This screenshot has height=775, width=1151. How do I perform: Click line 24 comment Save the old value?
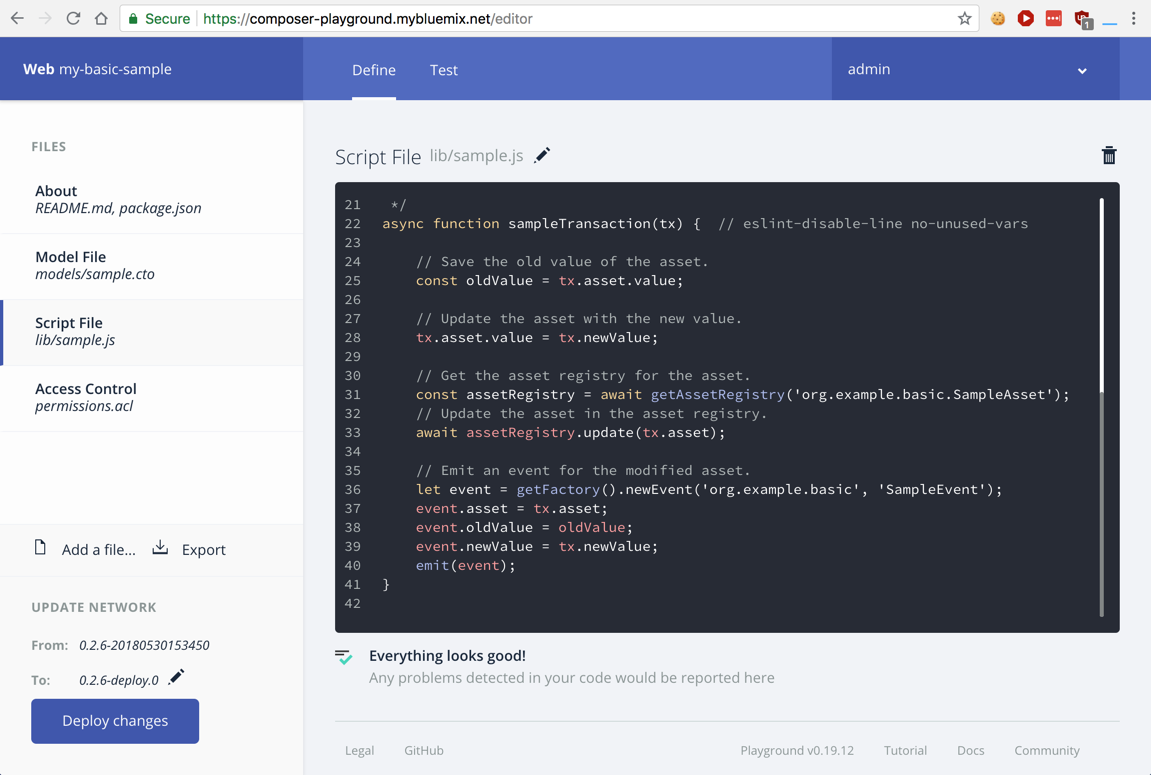pos(562,261)
